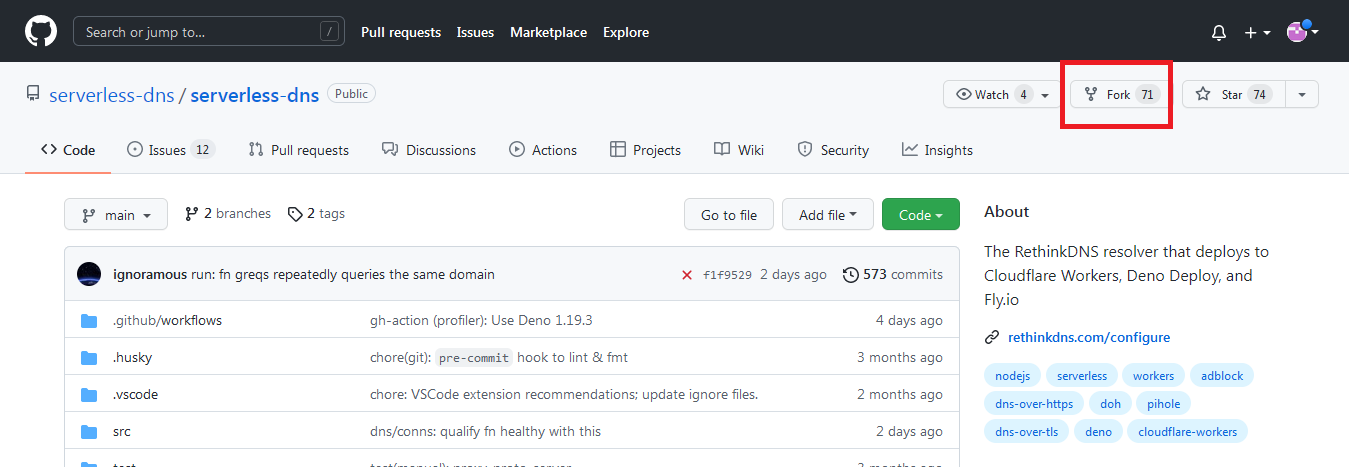Click the adblock topic tag
The image size is (1349, 467).
1222,376
